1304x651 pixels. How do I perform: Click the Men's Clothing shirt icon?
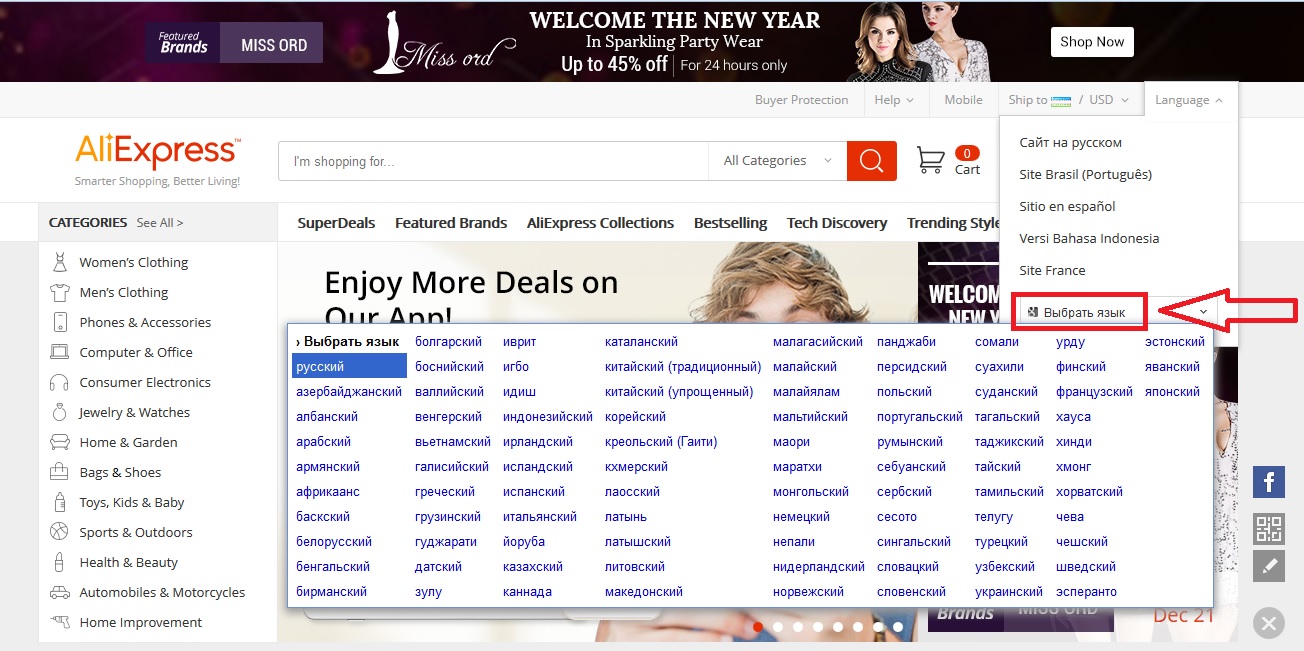(x=60, y=292)
